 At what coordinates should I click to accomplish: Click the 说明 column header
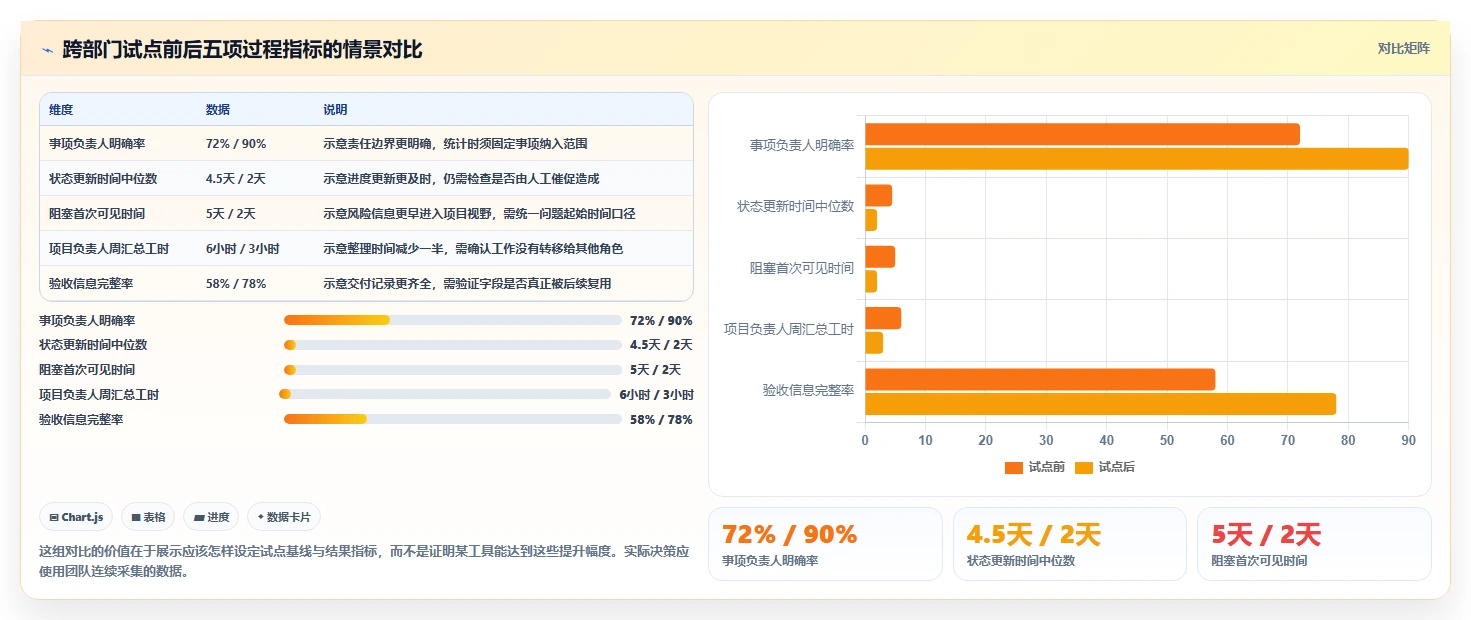(x=335, y=109)
